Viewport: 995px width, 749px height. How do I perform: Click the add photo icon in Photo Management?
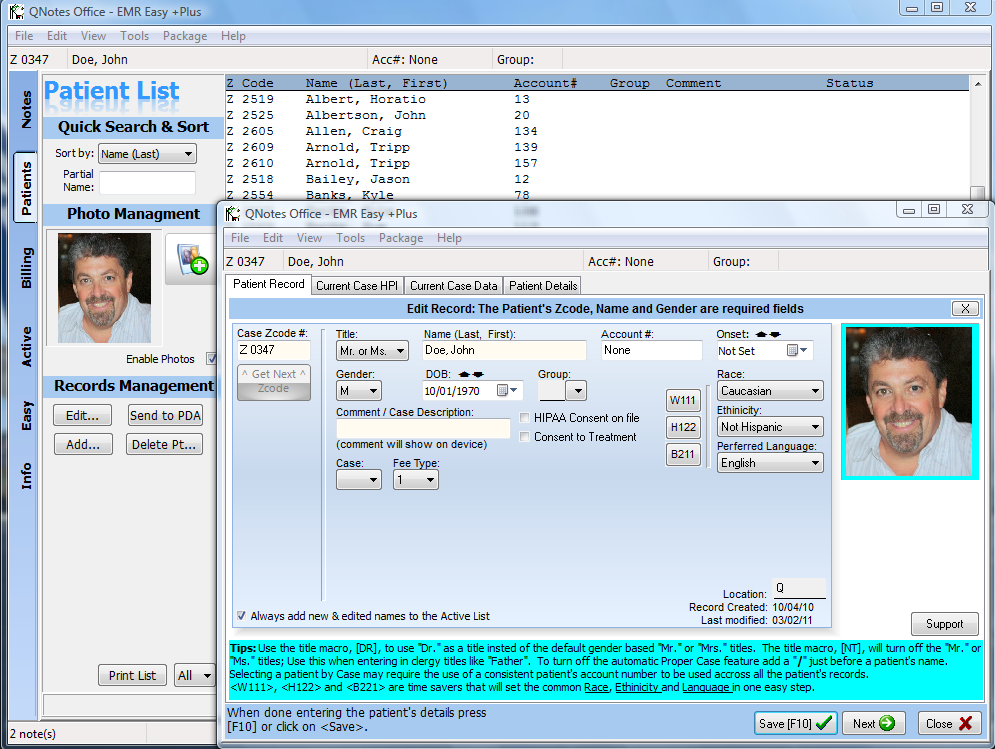192,259
